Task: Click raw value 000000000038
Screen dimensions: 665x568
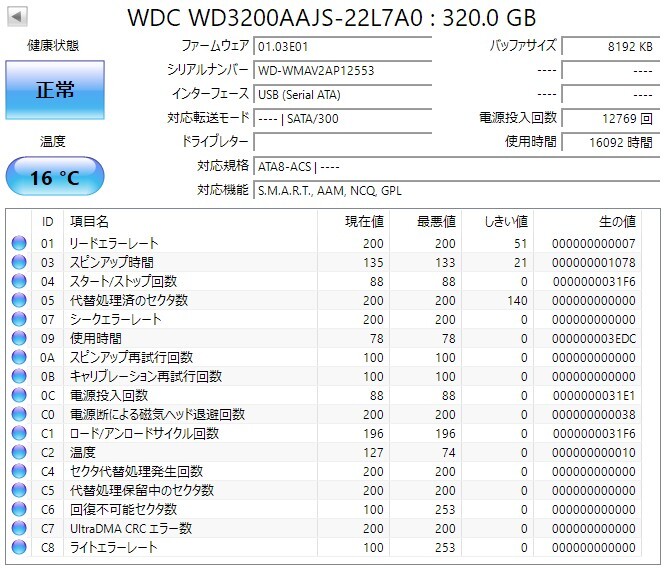Action: 594,414
